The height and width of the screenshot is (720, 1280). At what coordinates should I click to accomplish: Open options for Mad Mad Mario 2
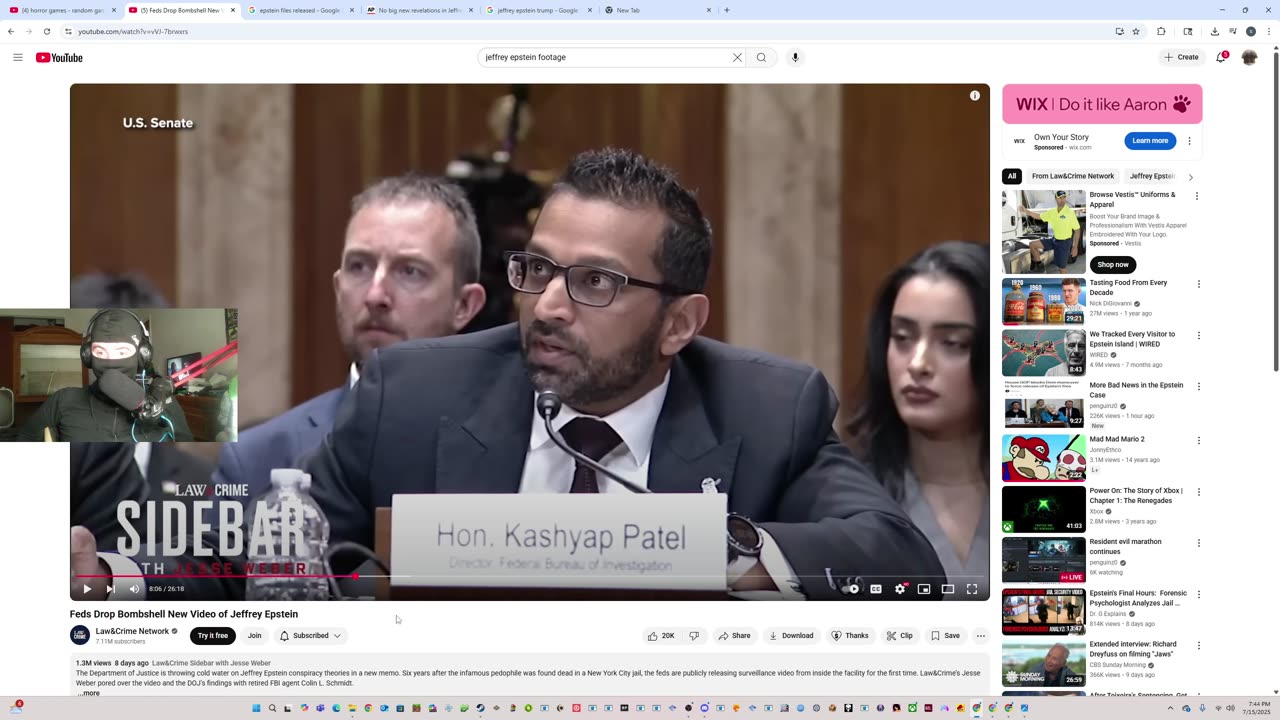(x=1198, y=440)
